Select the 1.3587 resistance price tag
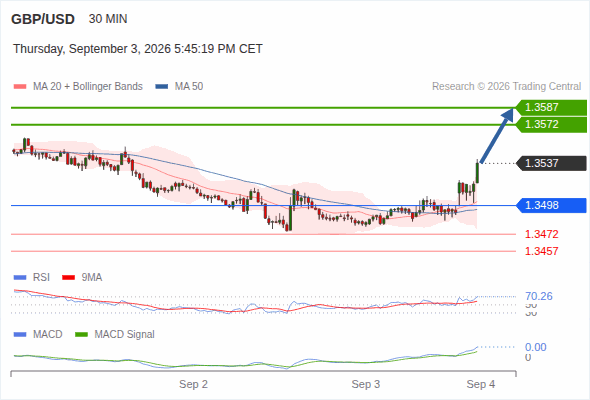Screen dimensions: 590x400 [x=551, y=107]
